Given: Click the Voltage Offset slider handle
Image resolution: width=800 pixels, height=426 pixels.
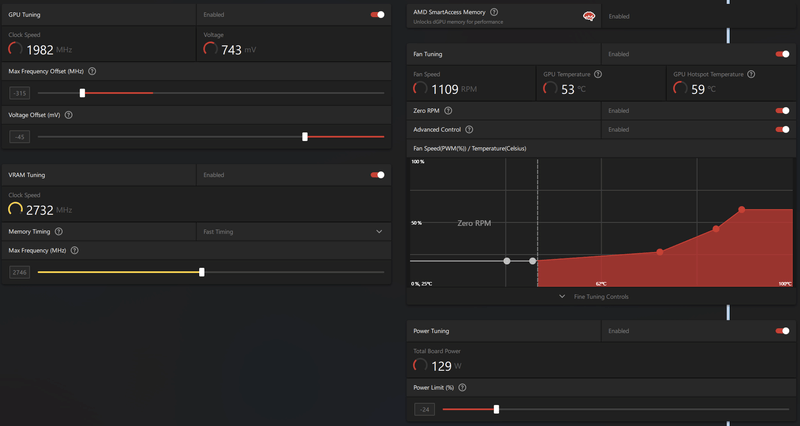Looking at the screenshot, I should 305,137.
